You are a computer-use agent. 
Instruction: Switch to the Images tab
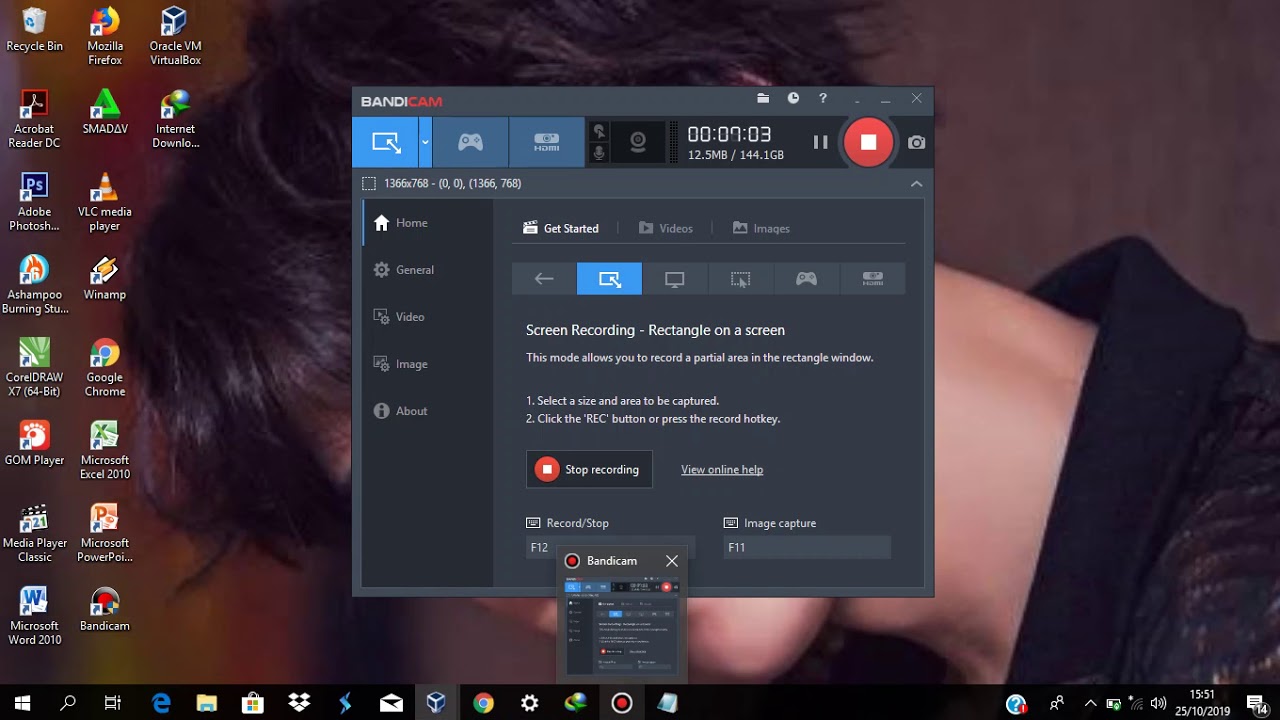pyautogui.click(x=761, y=228)
